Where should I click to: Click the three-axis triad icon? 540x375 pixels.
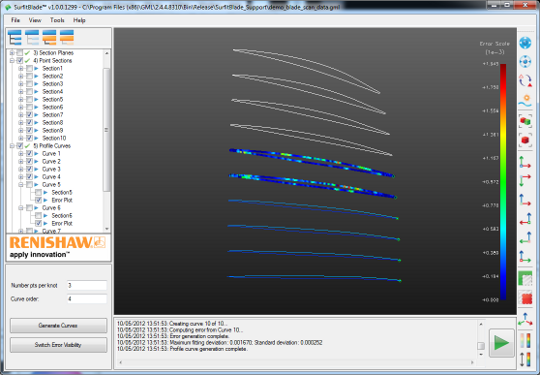[x=525, y=319]
